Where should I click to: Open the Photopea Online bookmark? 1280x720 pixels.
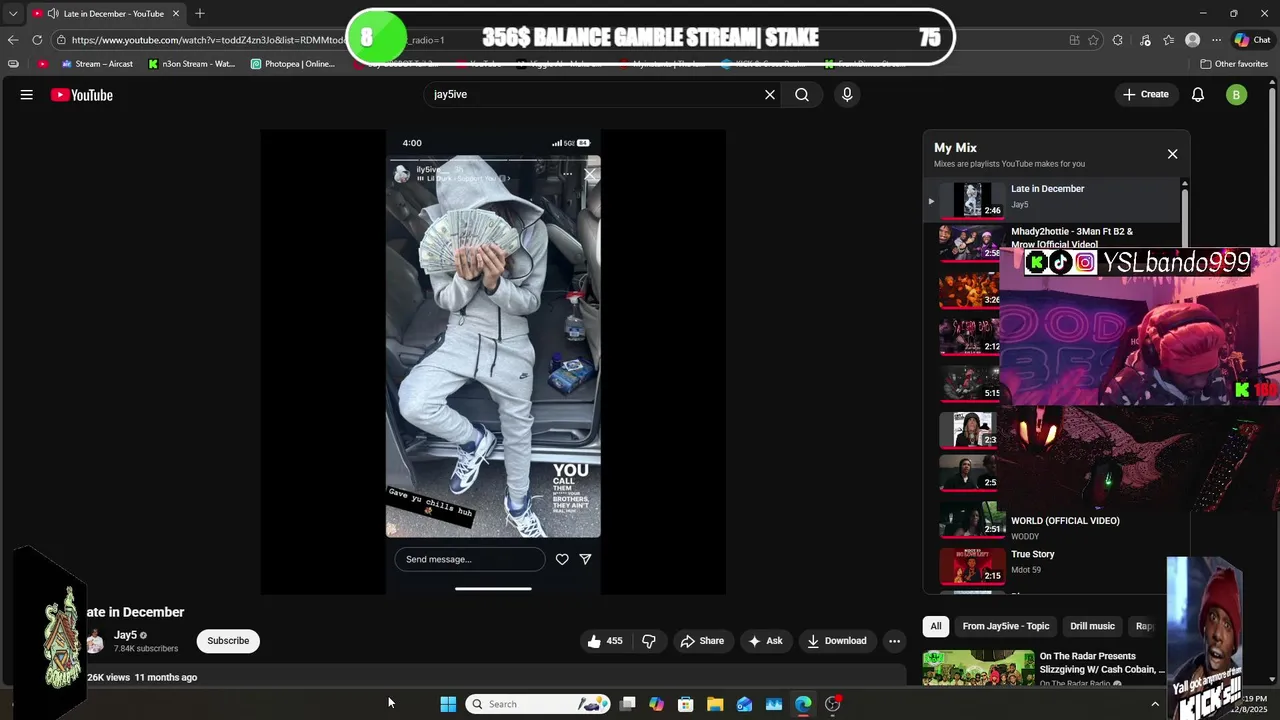[x=293, y=64]
